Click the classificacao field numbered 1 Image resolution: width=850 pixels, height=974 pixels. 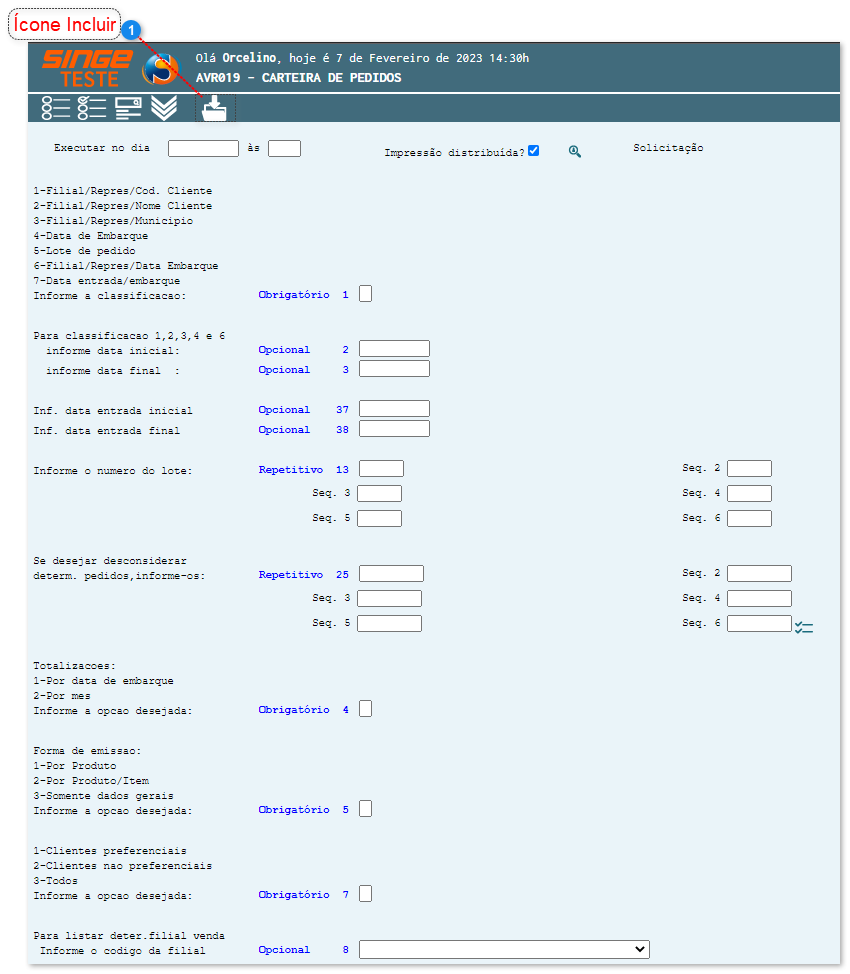point(366,294)
